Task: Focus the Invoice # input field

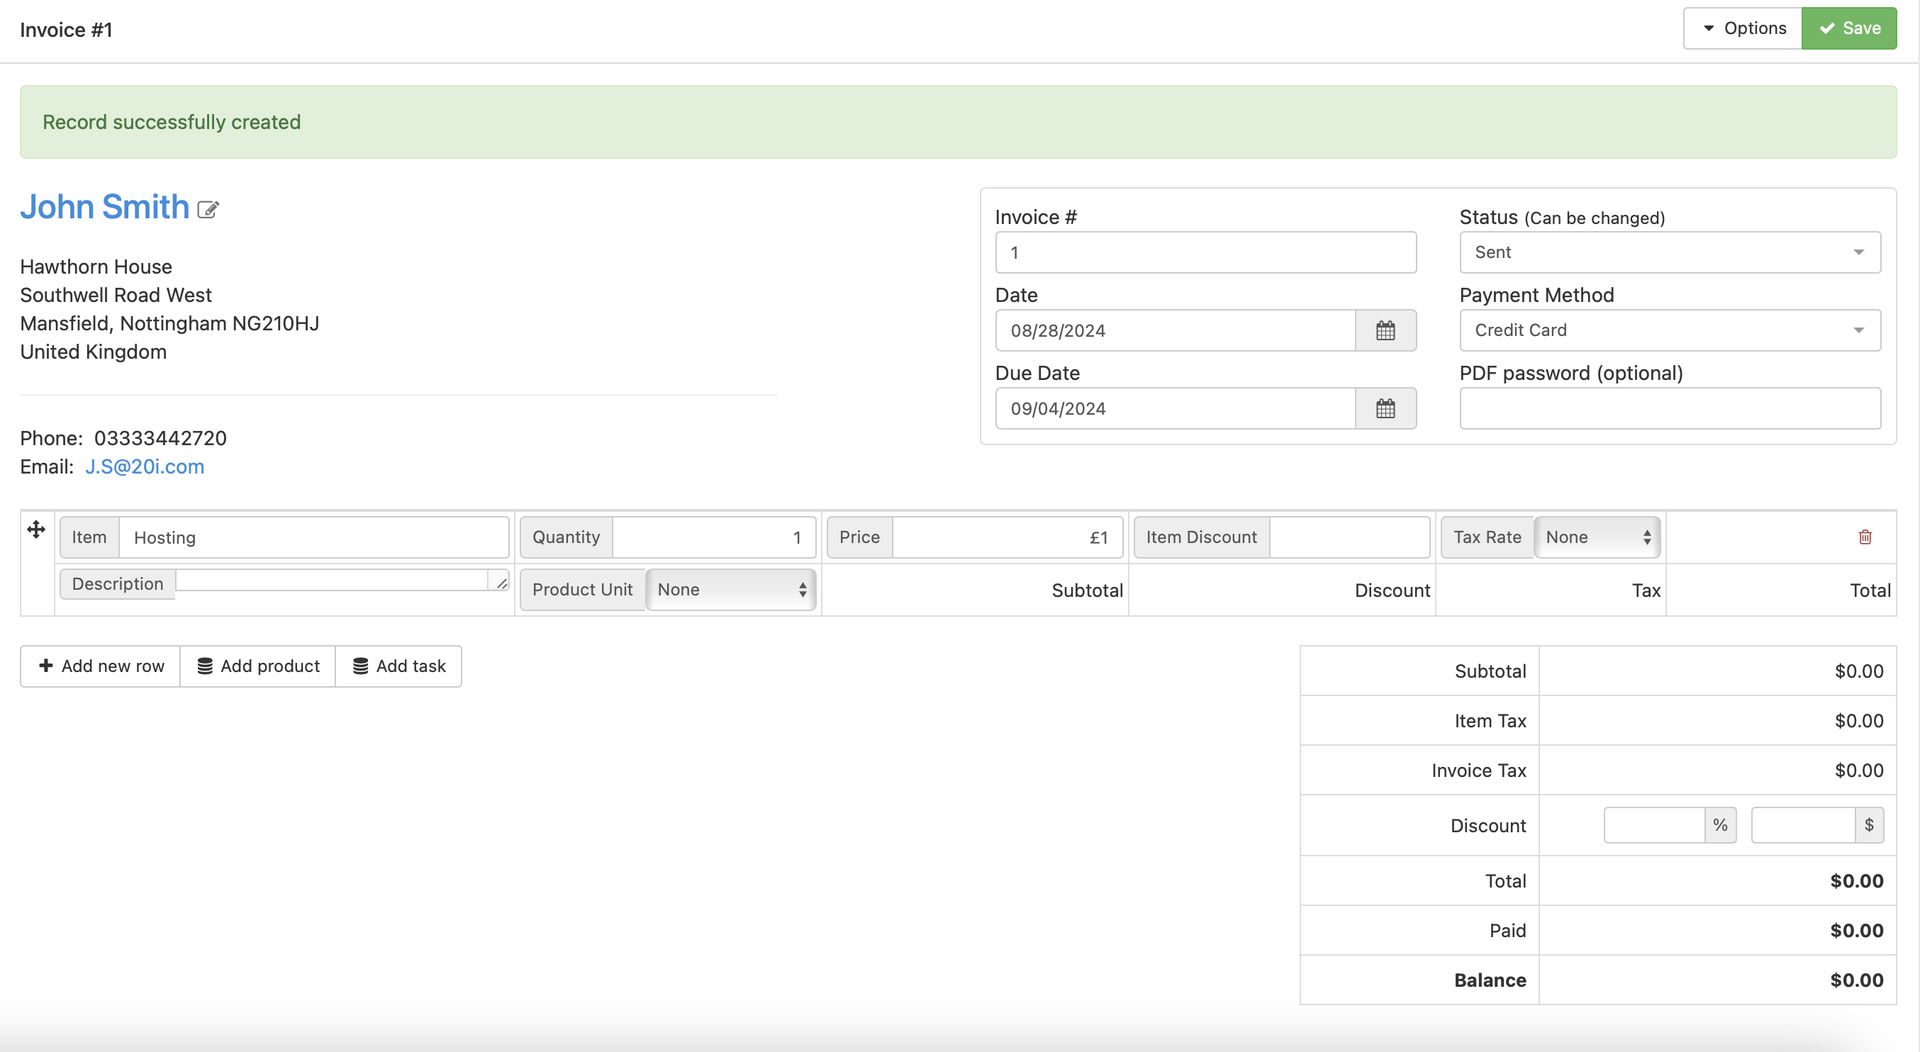Action: pyautogui.click(x=1206, y=253)
